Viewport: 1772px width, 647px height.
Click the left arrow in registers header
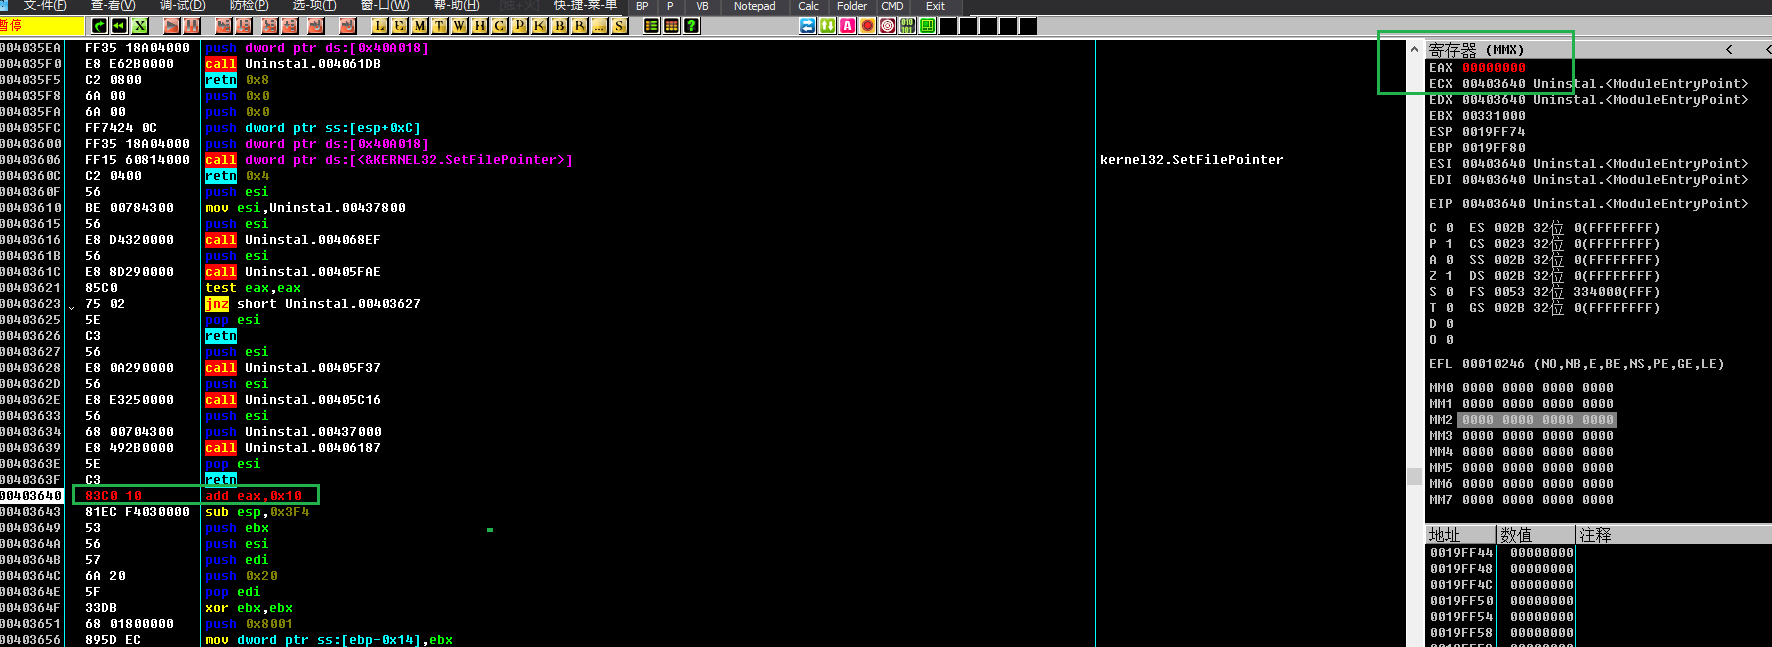point(1729,50)
